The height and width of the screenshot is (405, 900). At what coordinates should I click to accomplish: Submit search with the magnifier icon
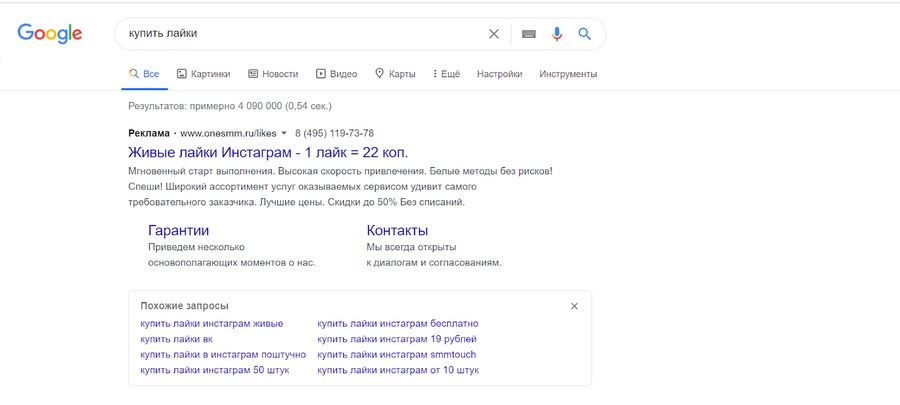click(584, 34)
